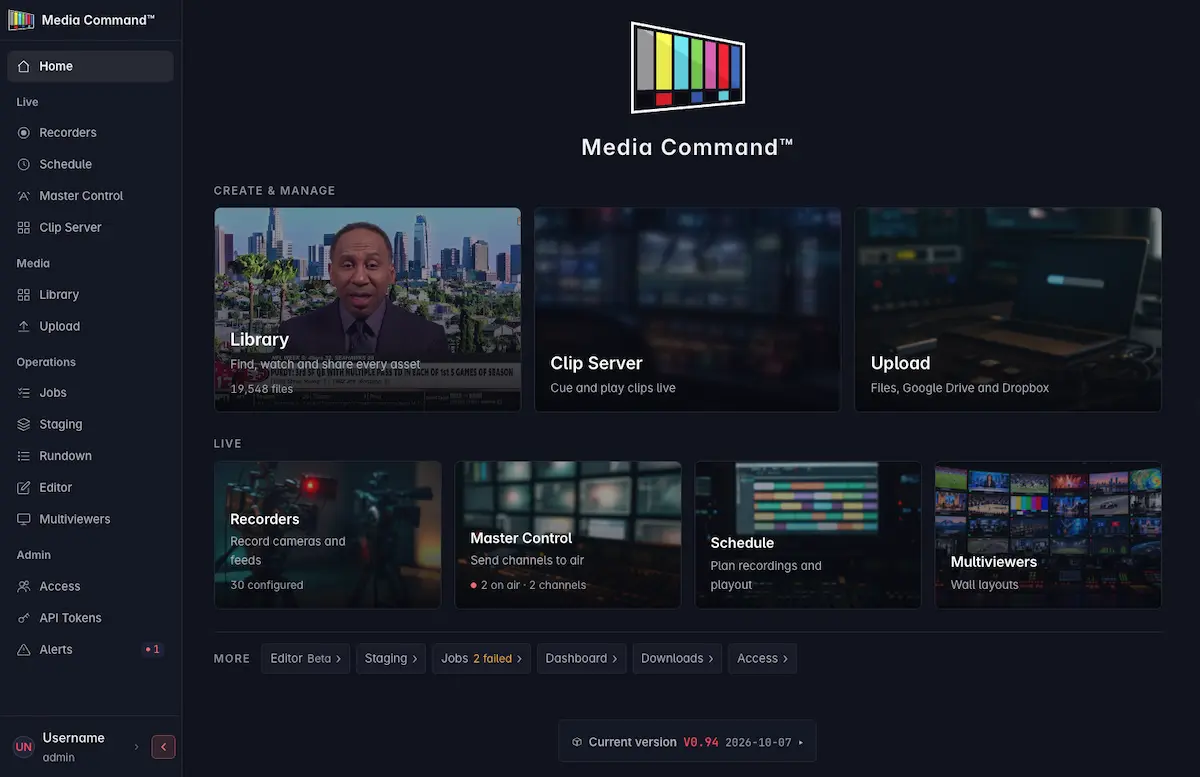Click the Recorders sidebar icon

click(x=24, y=132)
